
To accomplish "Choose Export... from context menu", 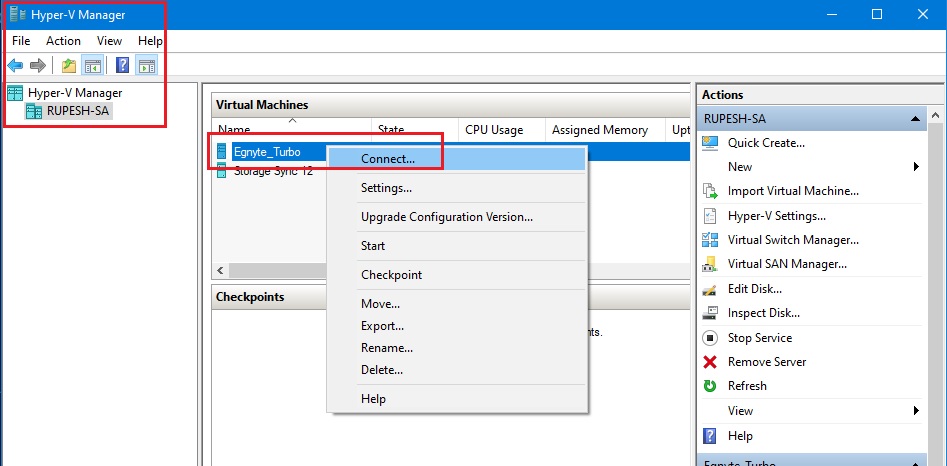I will coord(457,326).
